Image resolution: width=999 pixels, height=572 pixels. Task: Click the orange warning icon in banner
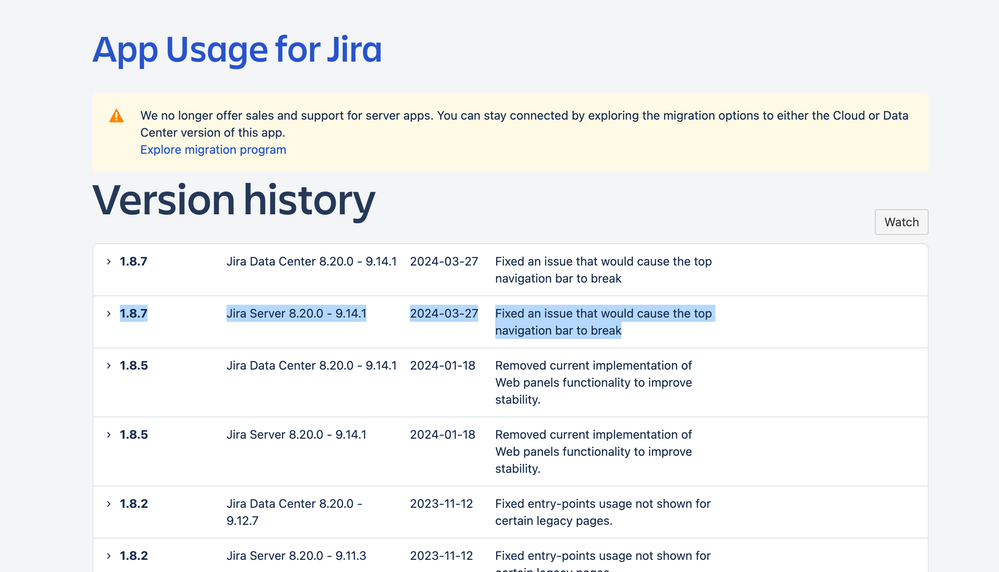(117, 115)
